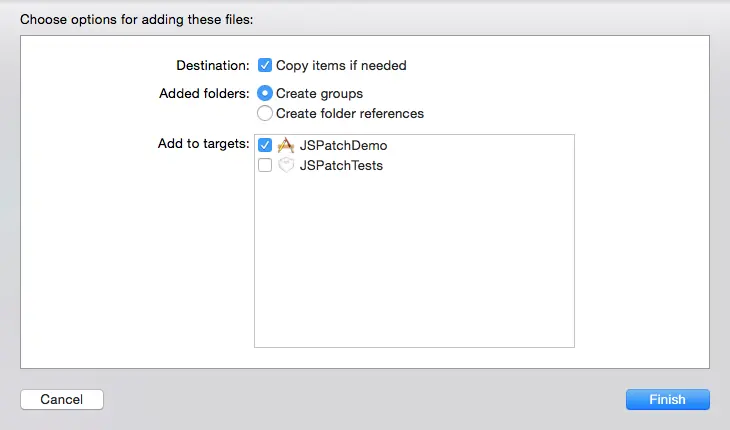Click the Create groups label

319,94
